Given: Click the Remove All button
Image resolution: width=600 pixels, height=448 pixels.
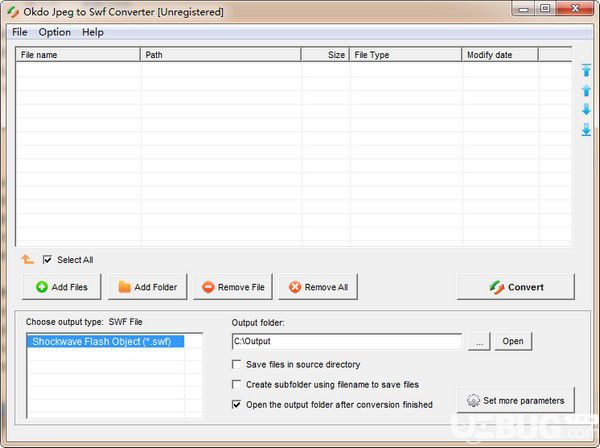Looking at the screenshot, I should click(x=318, y=287).
